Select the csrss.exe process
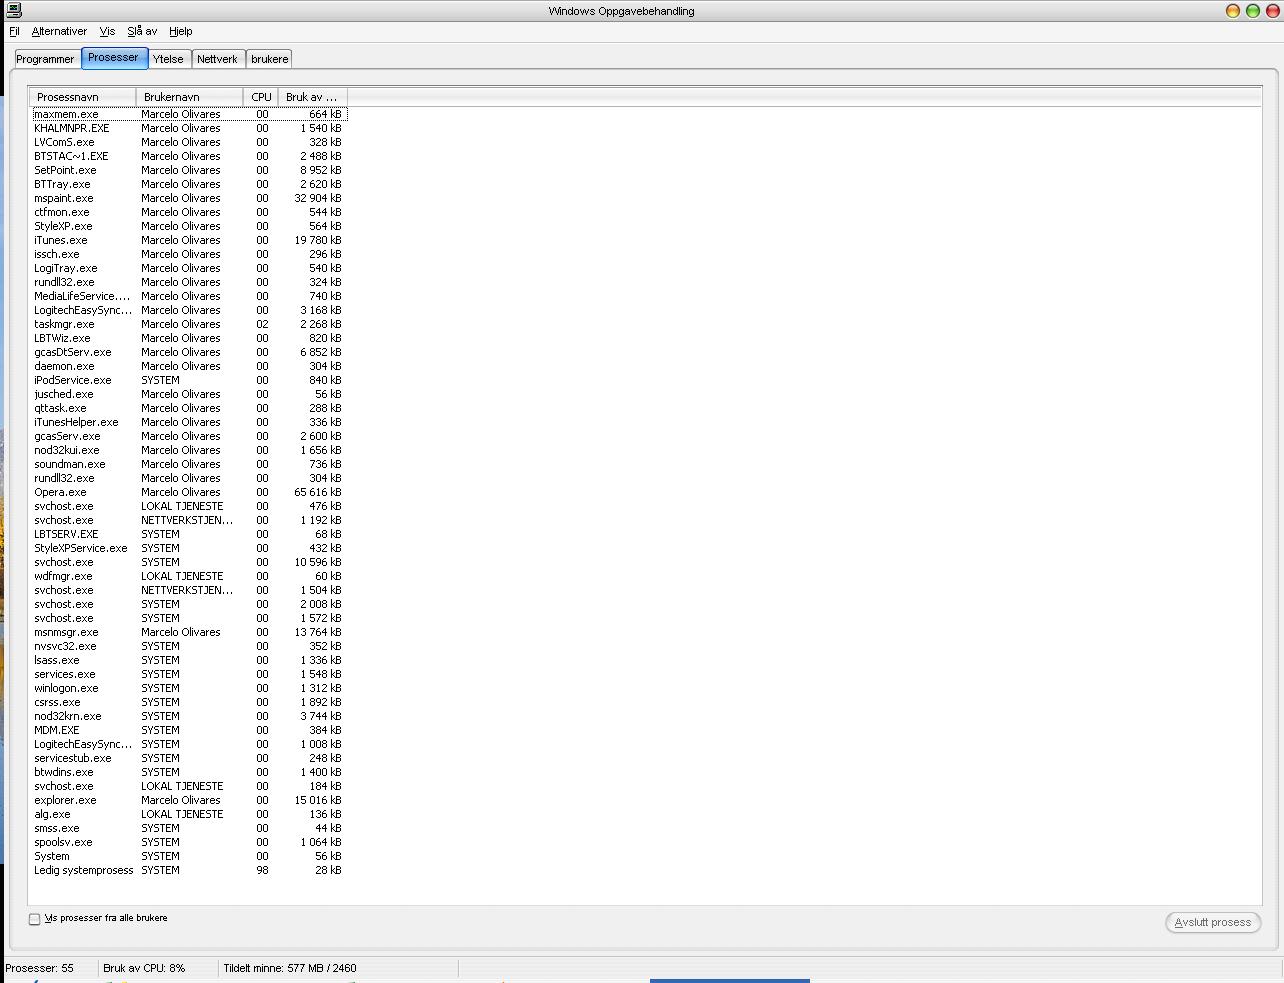The image size is (1284, 983). point(189,702)
